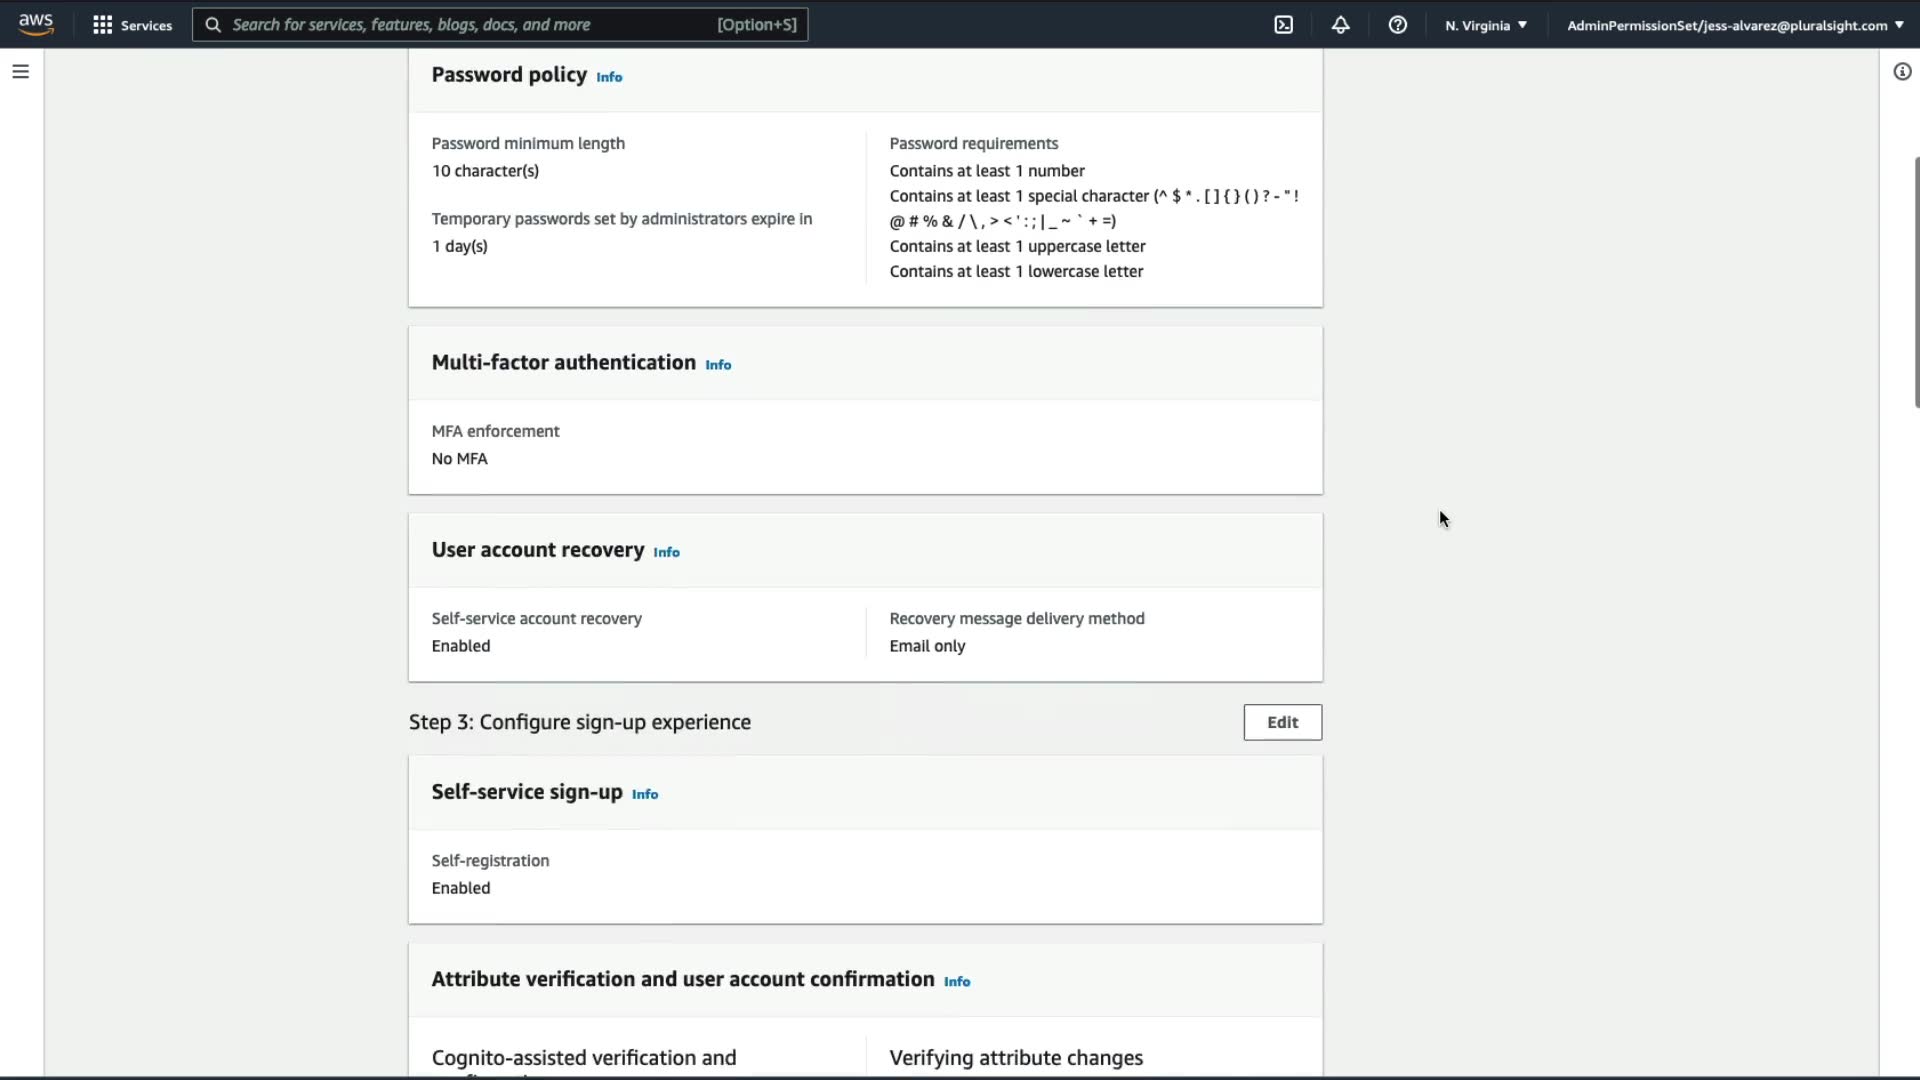Edit Step 3 sign-up experience
Screen dimensions: 1920x1080
(1282, 722)
